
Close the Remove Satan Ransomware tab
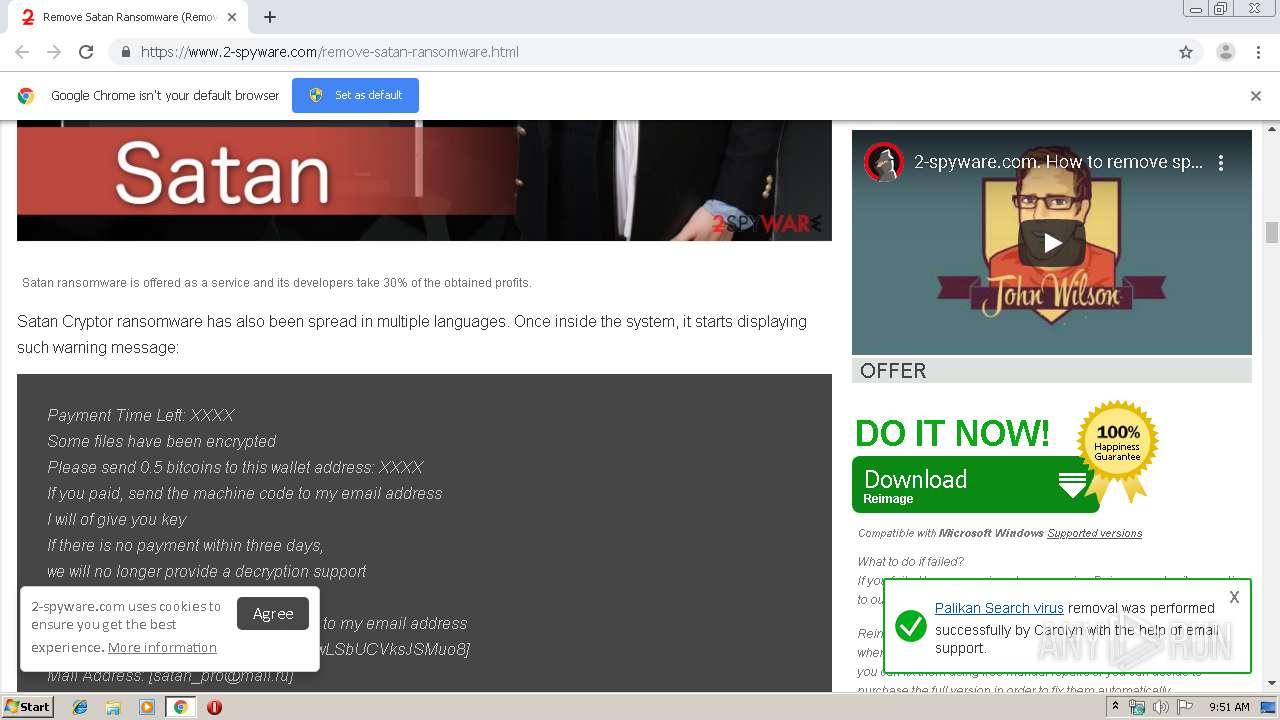[x=232, y=17]
